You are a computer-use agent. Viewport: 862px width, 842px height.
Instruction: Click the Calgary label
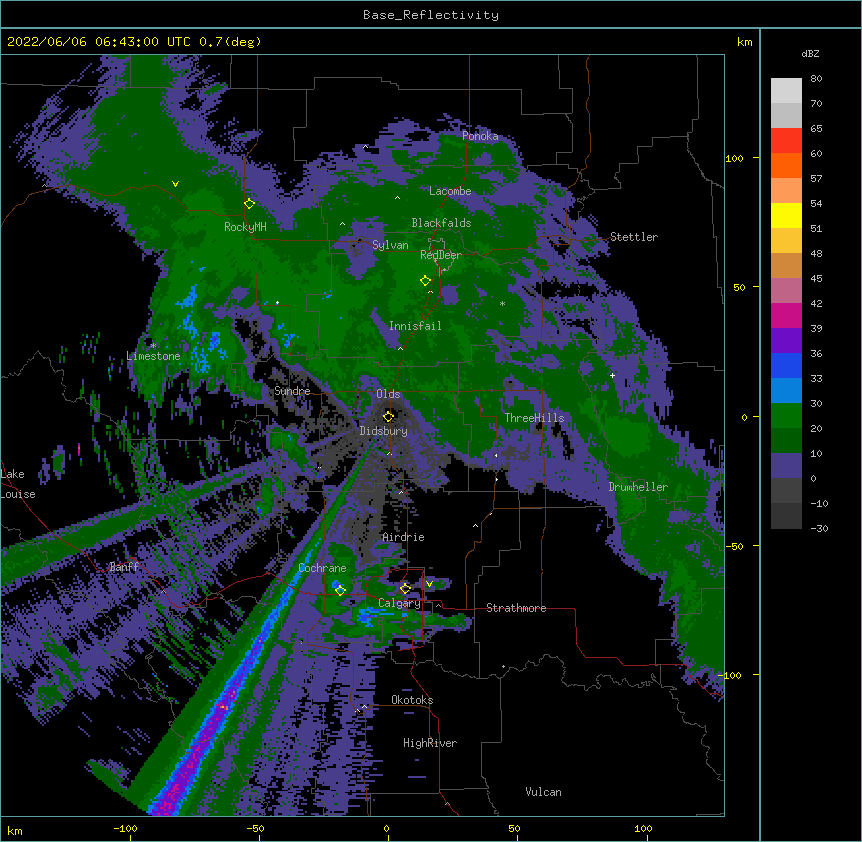[399, 603]
